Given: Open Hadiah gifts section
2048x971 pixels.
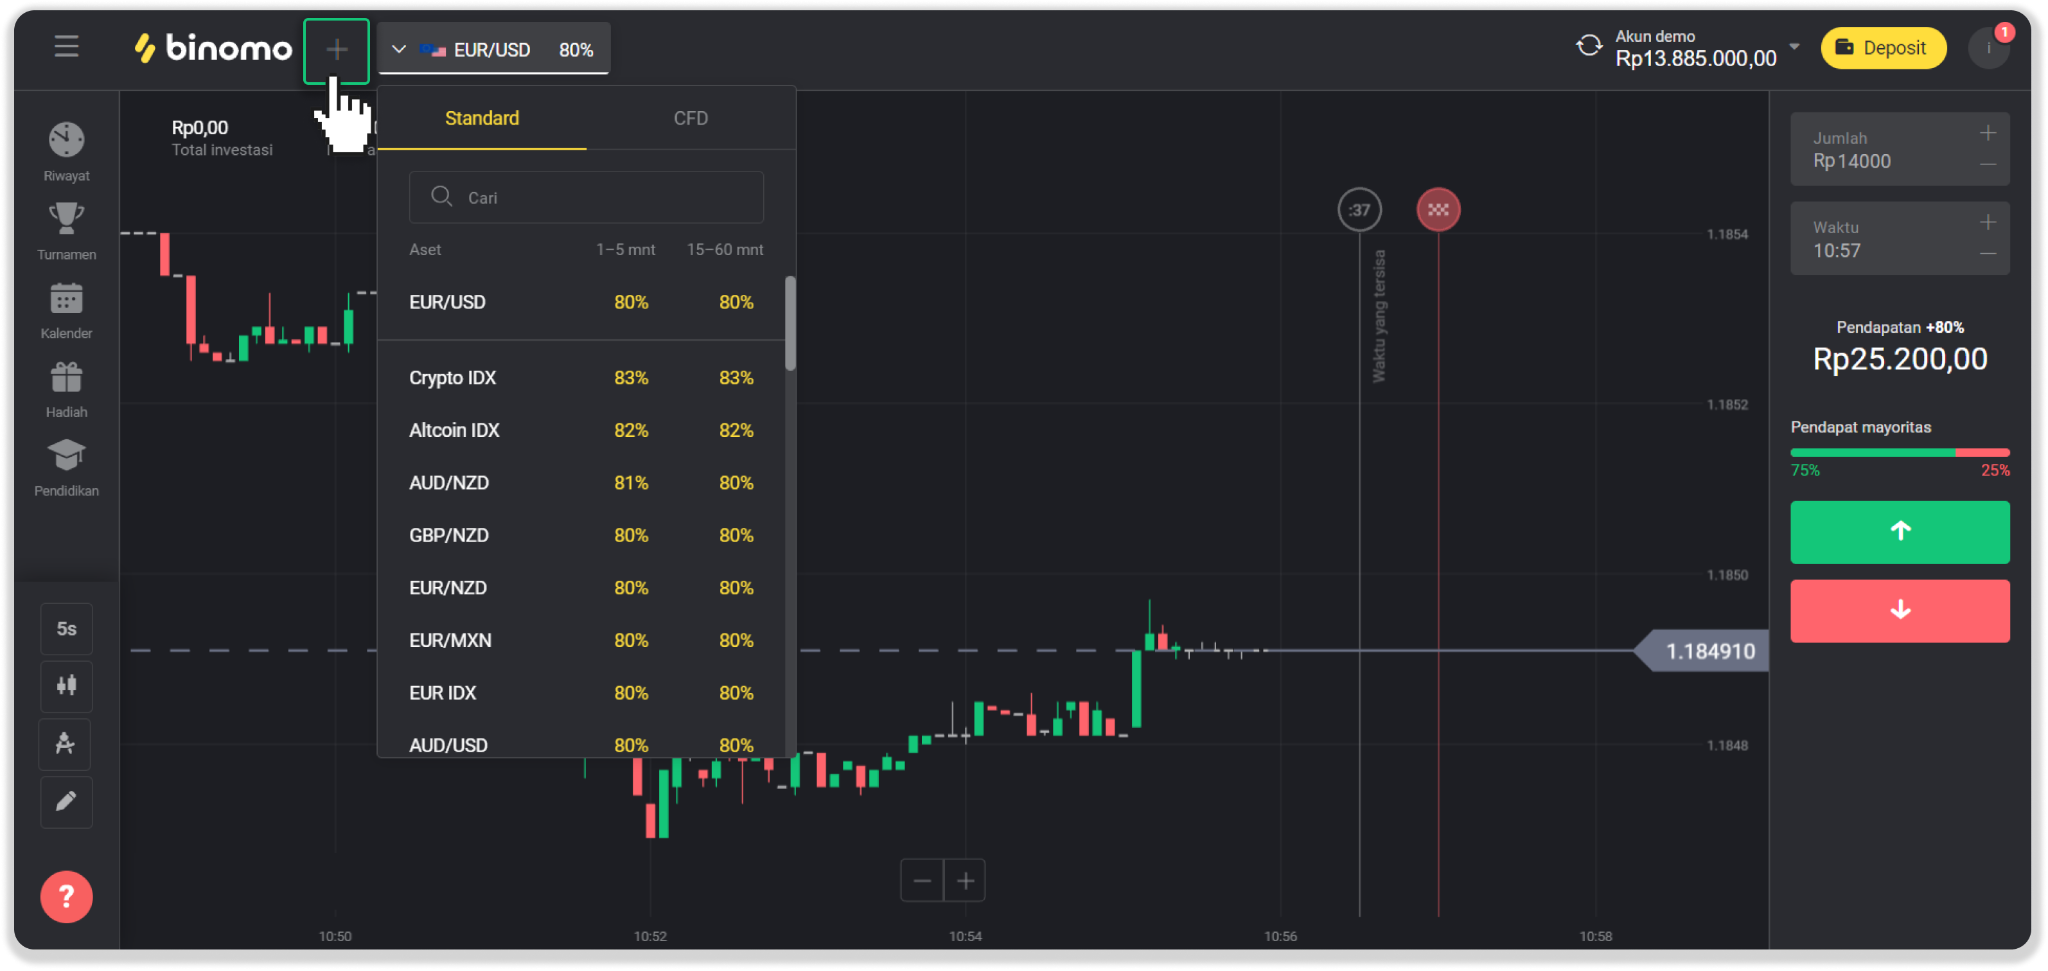Looking at the screenshot, I should point(66,389).
